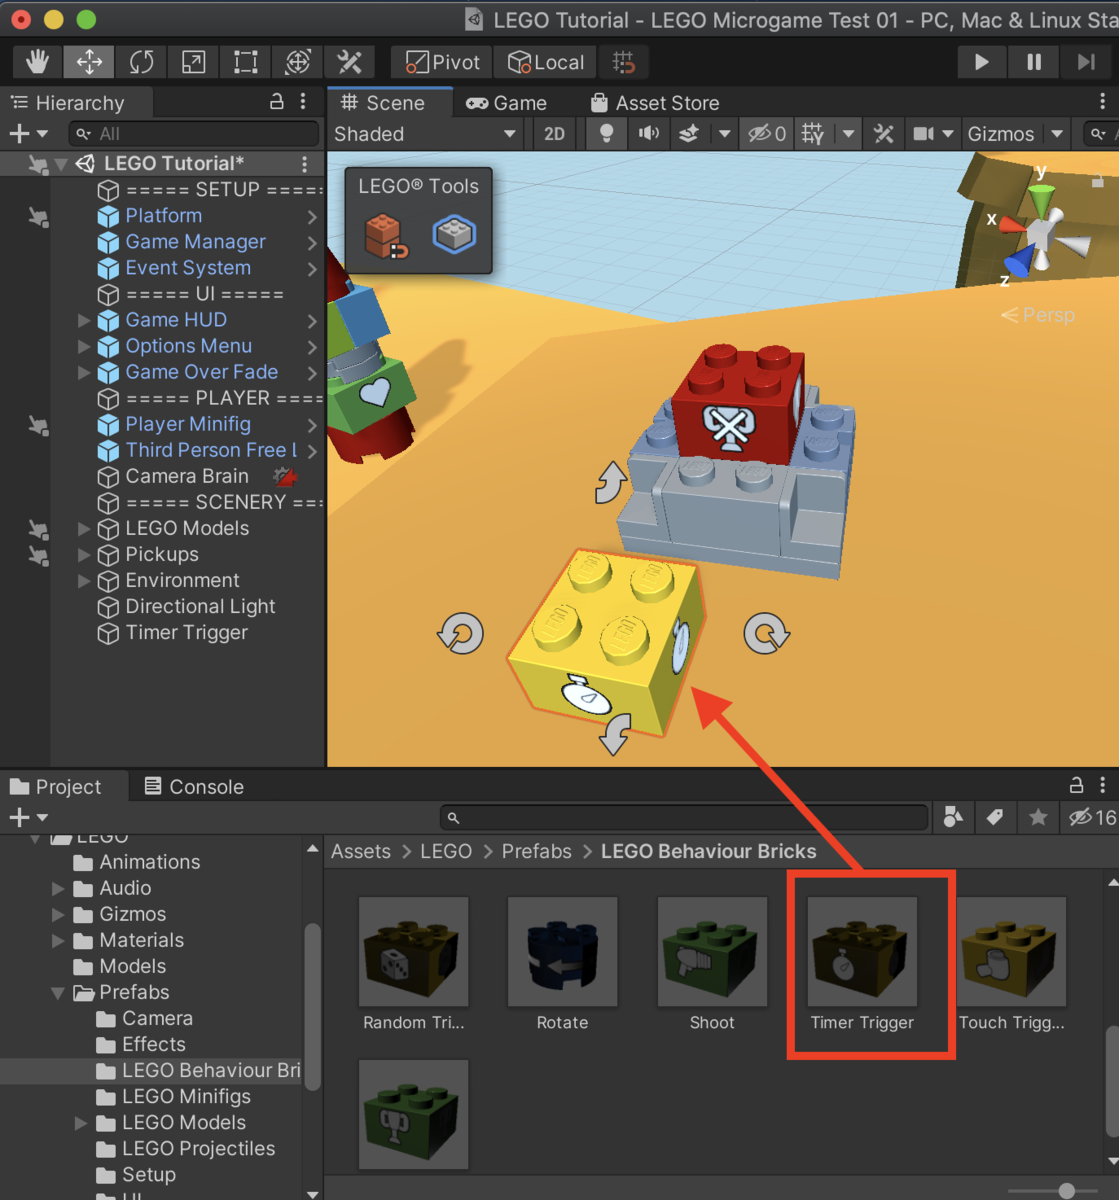Viewport: 1119px width, 1200px height.
Task: Open Game Manager prefab chevron
Action: coord(312,242)
